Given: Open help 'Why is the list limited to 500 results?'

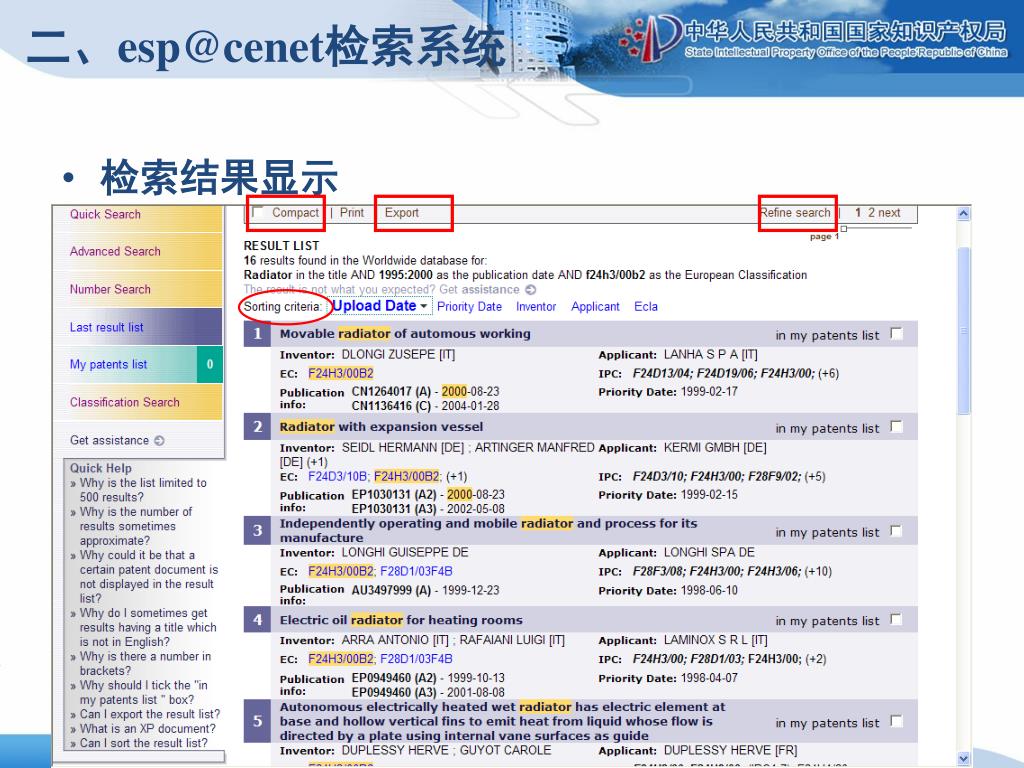Looking at the screenshot, I should pyautogui.click(x=143, y=490).
